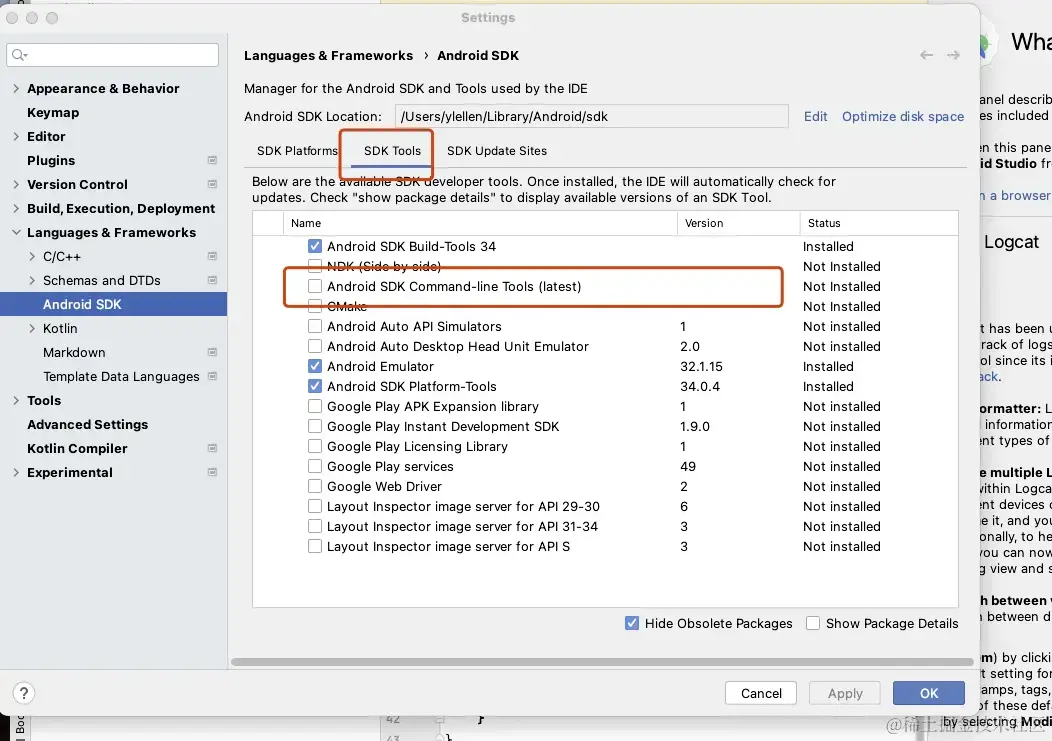Check Layout Inspector image server for API 31-34
Screen dimensions: 1052x741
pyautogui.click(x=315, y=527)
